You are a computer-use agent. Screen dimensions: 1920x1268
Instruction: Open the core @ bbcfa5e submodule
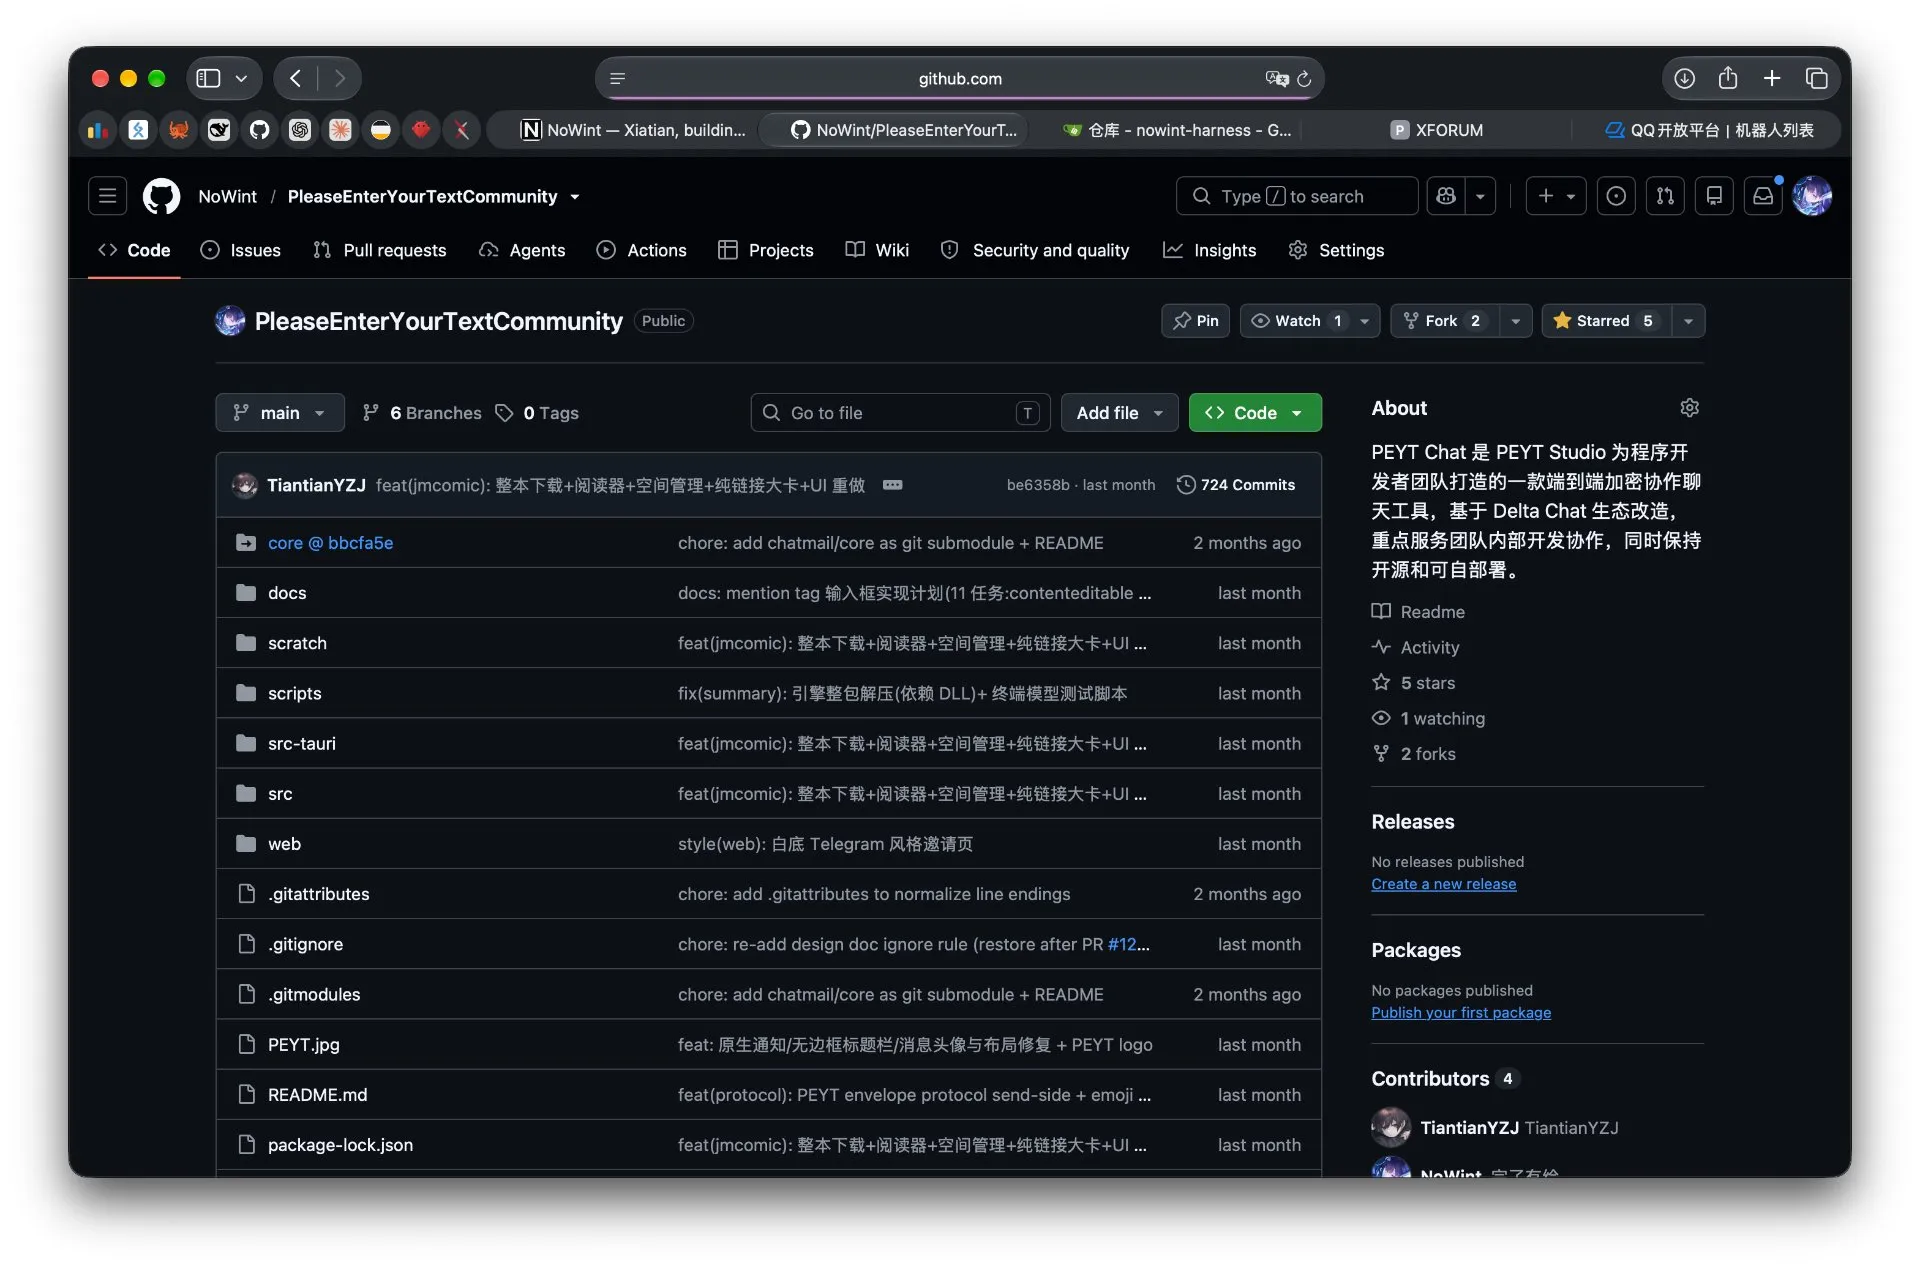pos(330,543)
